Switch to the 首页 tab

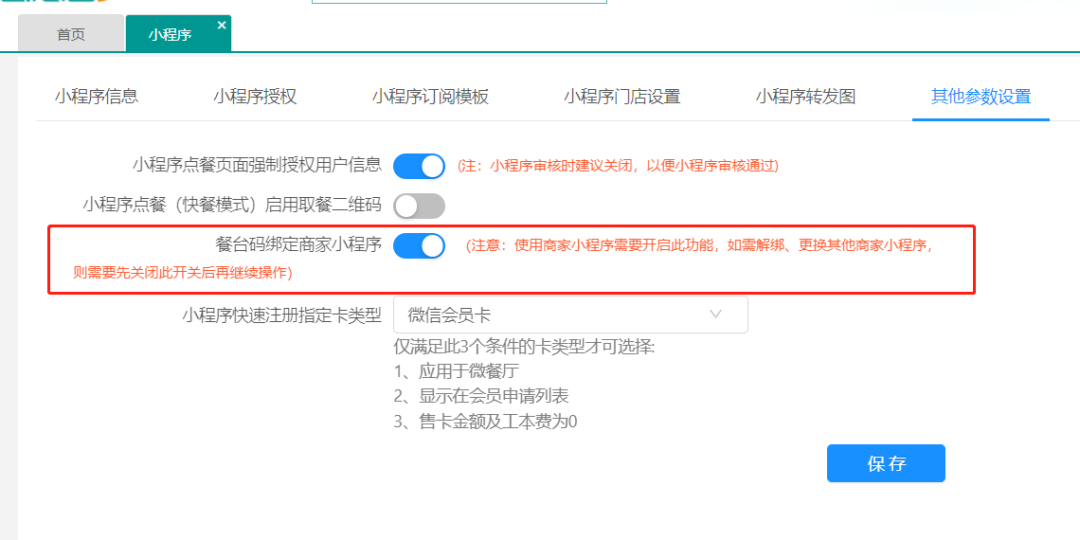[71, 35]
